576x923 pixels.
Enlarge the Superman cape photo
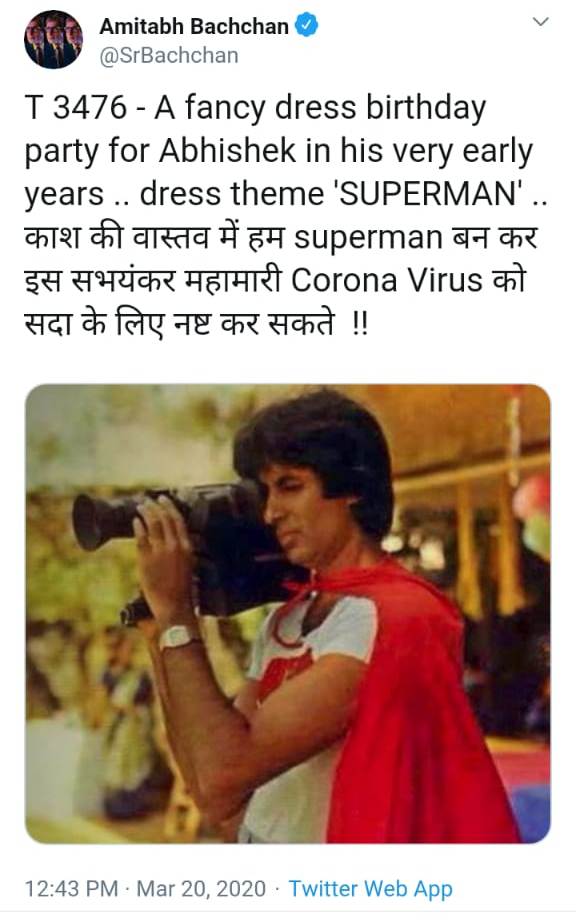[288, 613]
